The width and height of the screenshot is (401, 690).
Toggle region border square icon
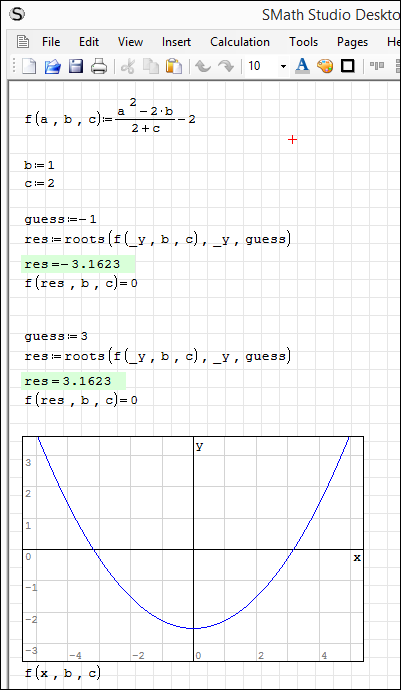point(348,66)
